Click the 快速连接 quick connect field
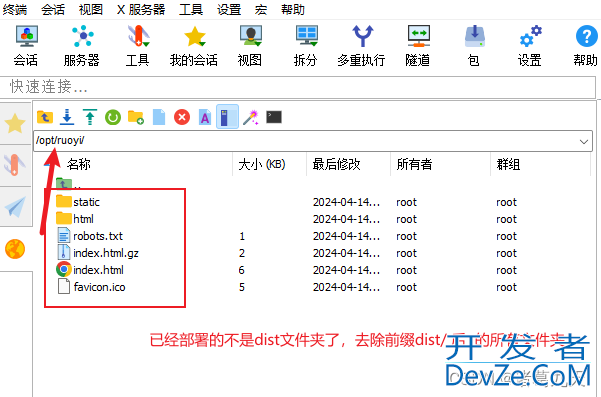The height and width of the screenshot is (397, 601). (297, 87)
